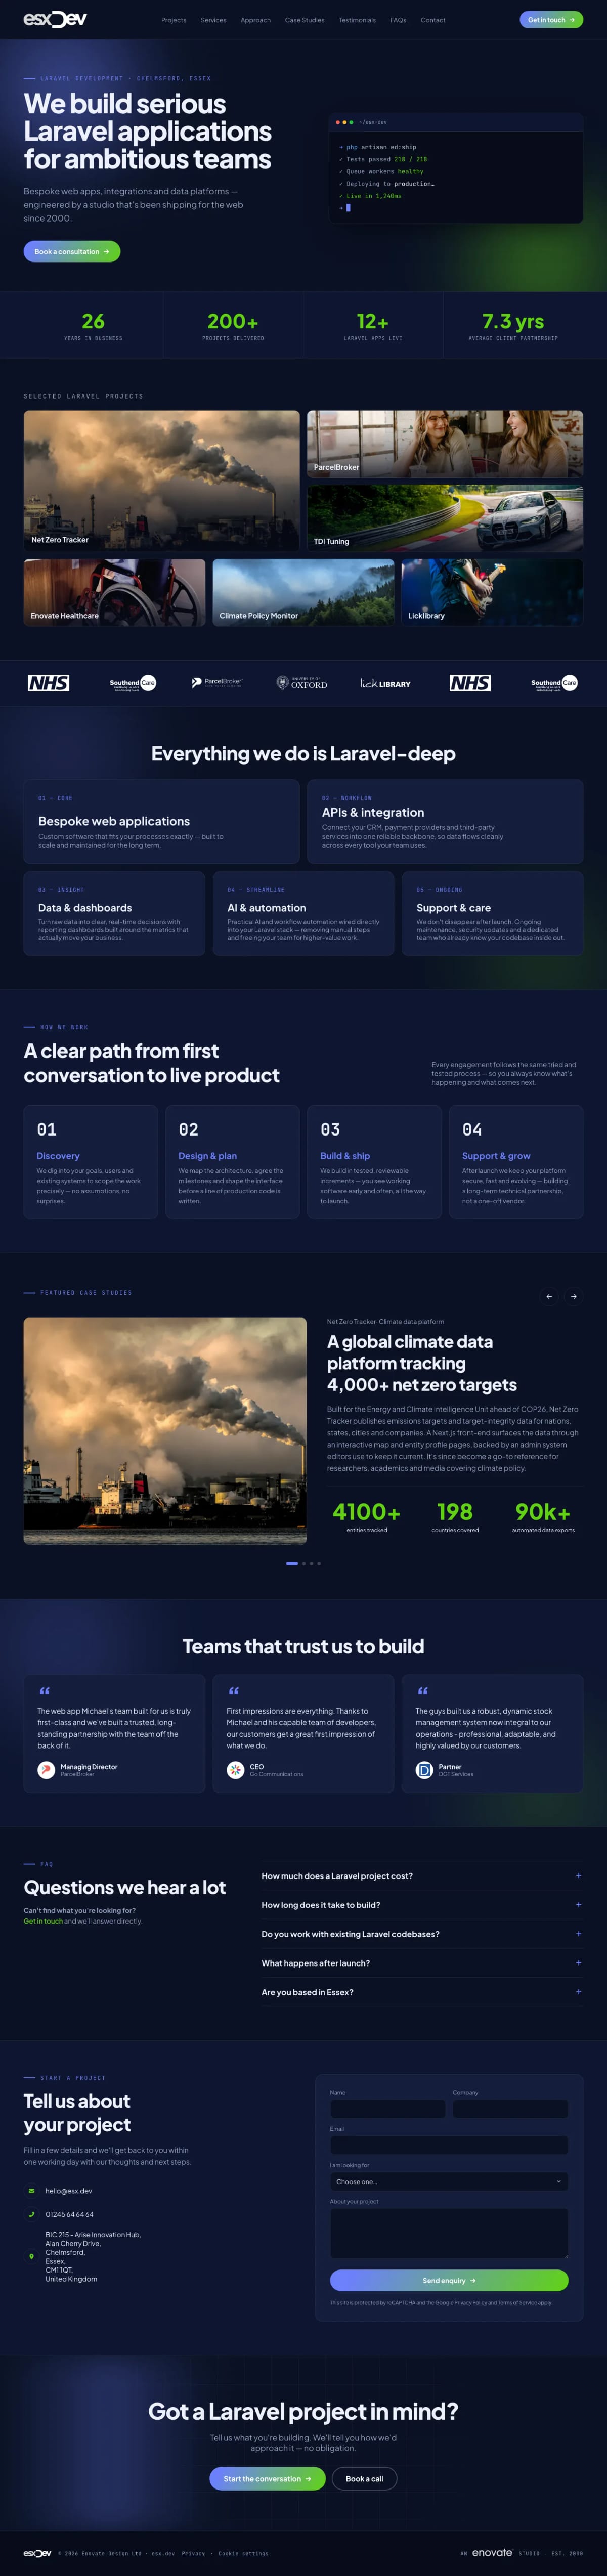Open the ParcelBroker project thumbnail
The width and height of the screenshot is (607, 2576).
445,444
